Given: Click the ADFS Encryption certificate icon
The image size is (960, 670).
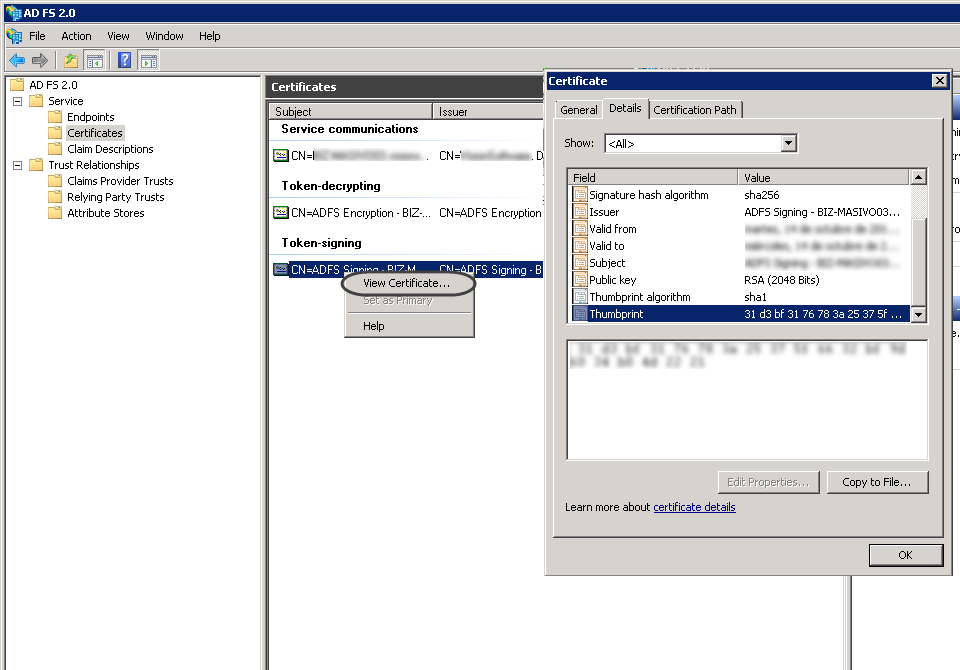Looking at the screenshot, I should [280, 213].
